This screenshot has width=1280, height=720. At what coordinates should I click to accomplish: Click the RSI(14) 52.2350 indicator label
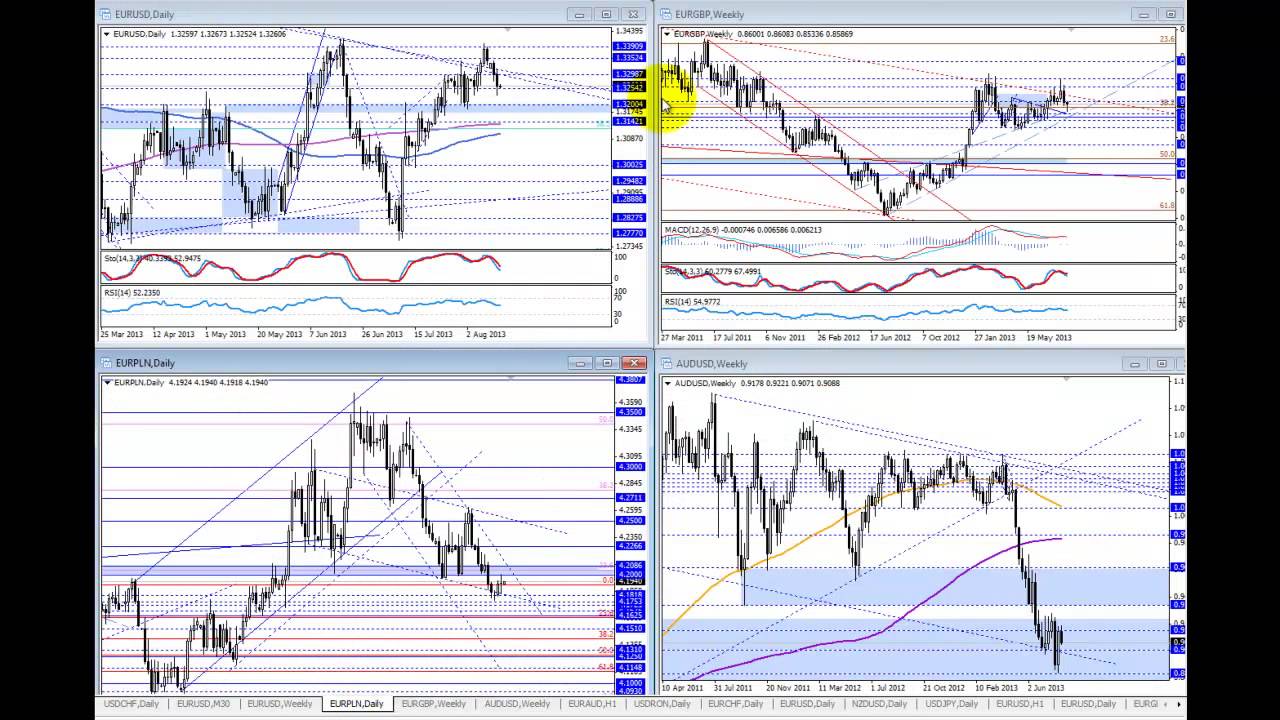tap(131, 293)
